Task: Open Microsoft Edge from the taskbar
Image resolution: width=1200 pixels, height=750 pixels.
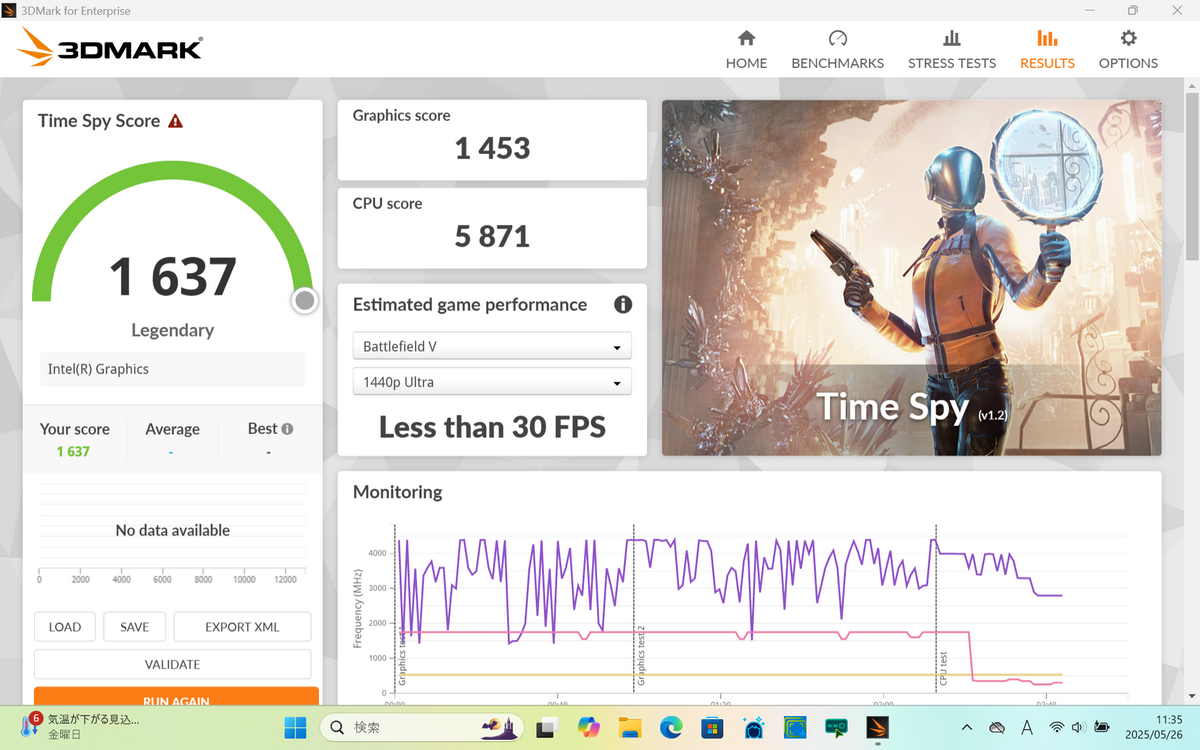Action: pyautogui.click(x=671, y=727)
